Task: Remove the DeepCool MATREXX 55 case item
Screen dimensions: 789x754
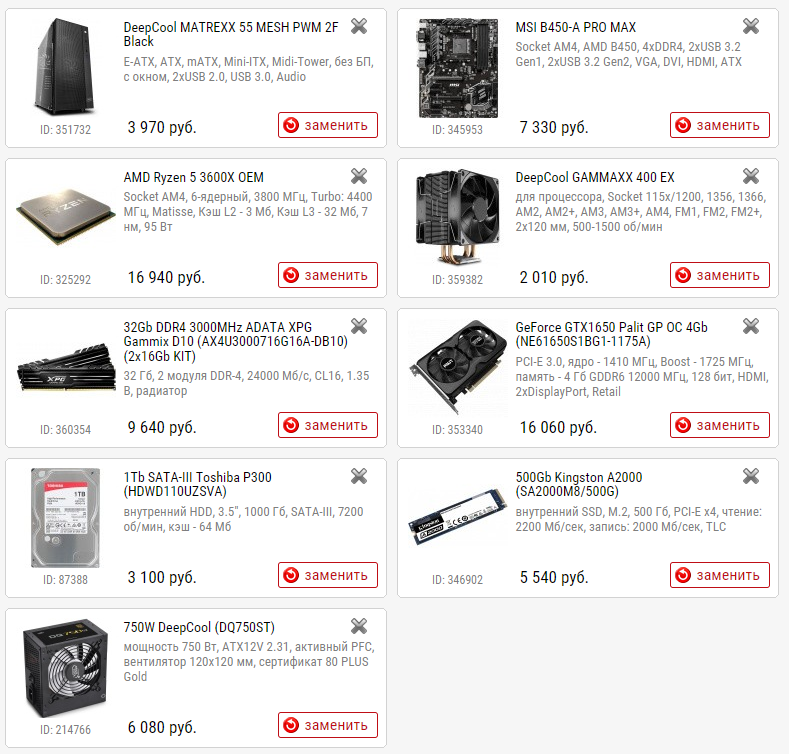Action: click(x=359, y=26)
